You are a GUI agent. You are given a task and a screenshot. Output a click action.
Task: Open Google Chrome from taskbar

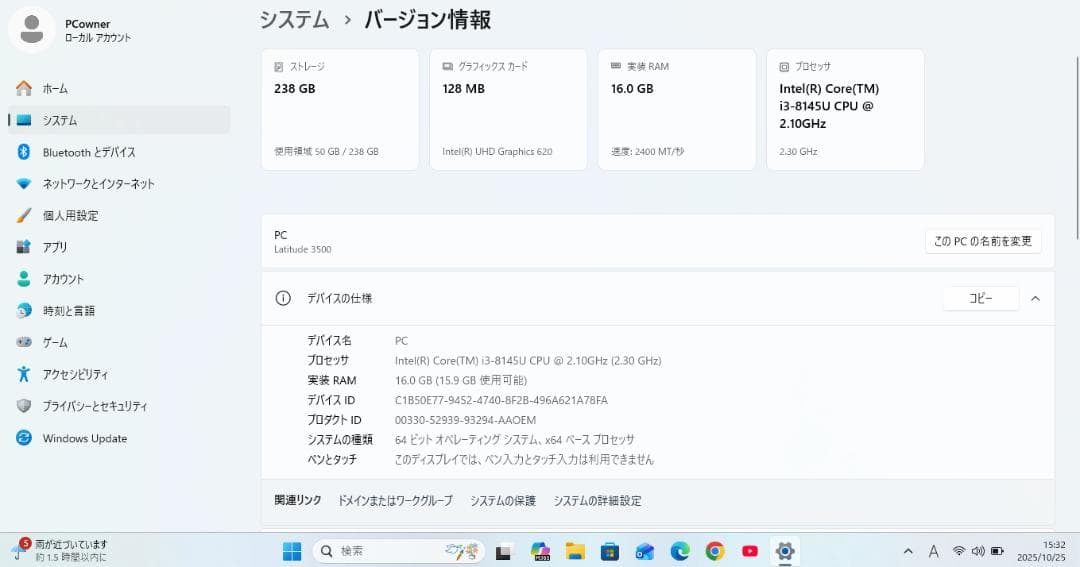715,551
